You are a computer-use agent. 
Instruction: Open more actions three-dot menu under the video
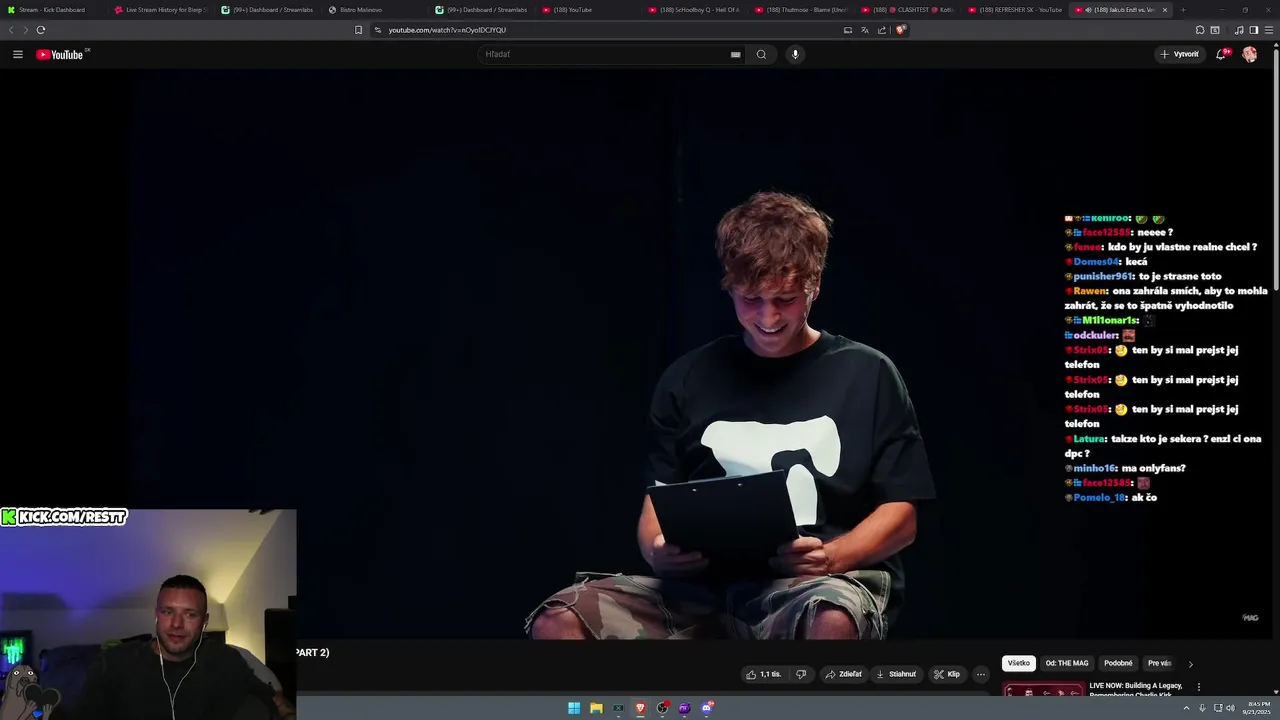tap(981, 674)
